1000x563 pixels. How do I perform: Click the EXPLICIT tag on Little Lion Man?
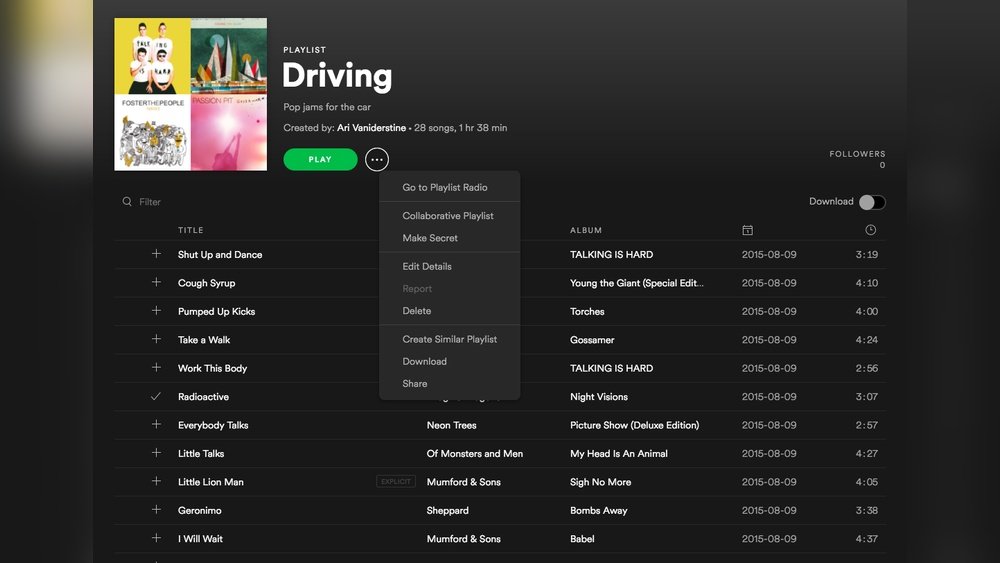coord(395,481)
